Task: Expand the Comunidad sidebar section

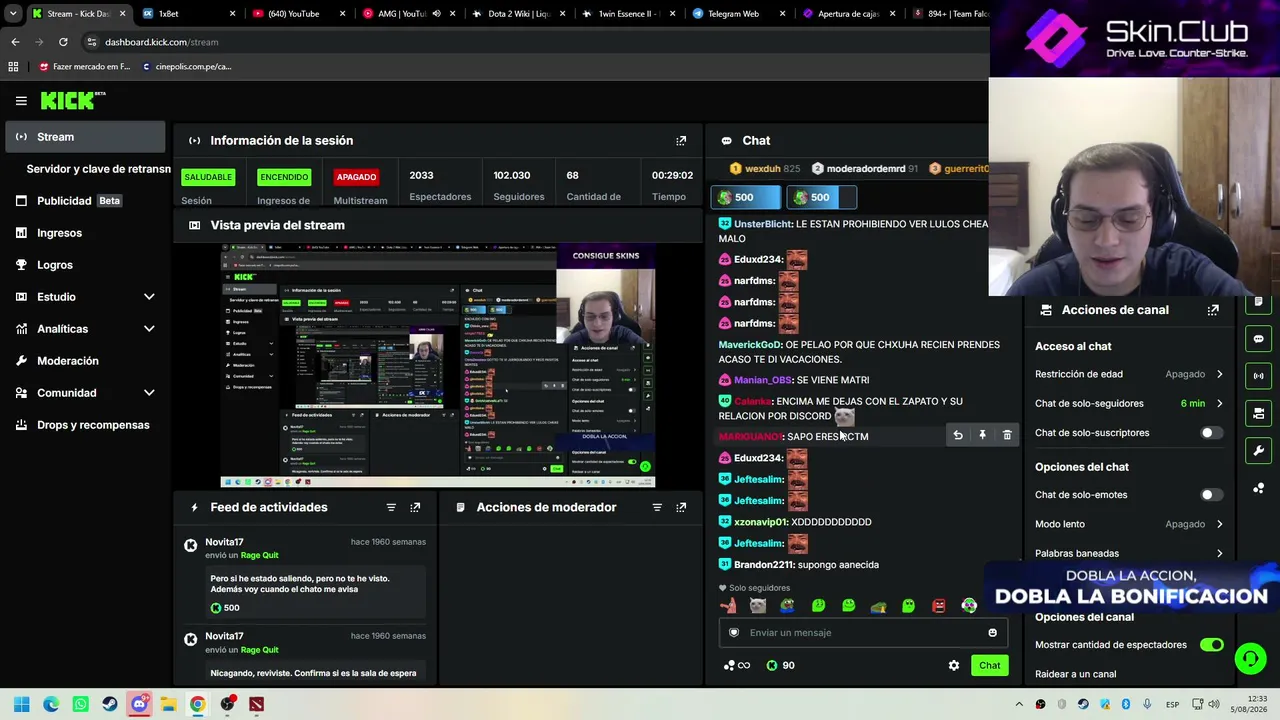Action: click(x=149, y=393)
